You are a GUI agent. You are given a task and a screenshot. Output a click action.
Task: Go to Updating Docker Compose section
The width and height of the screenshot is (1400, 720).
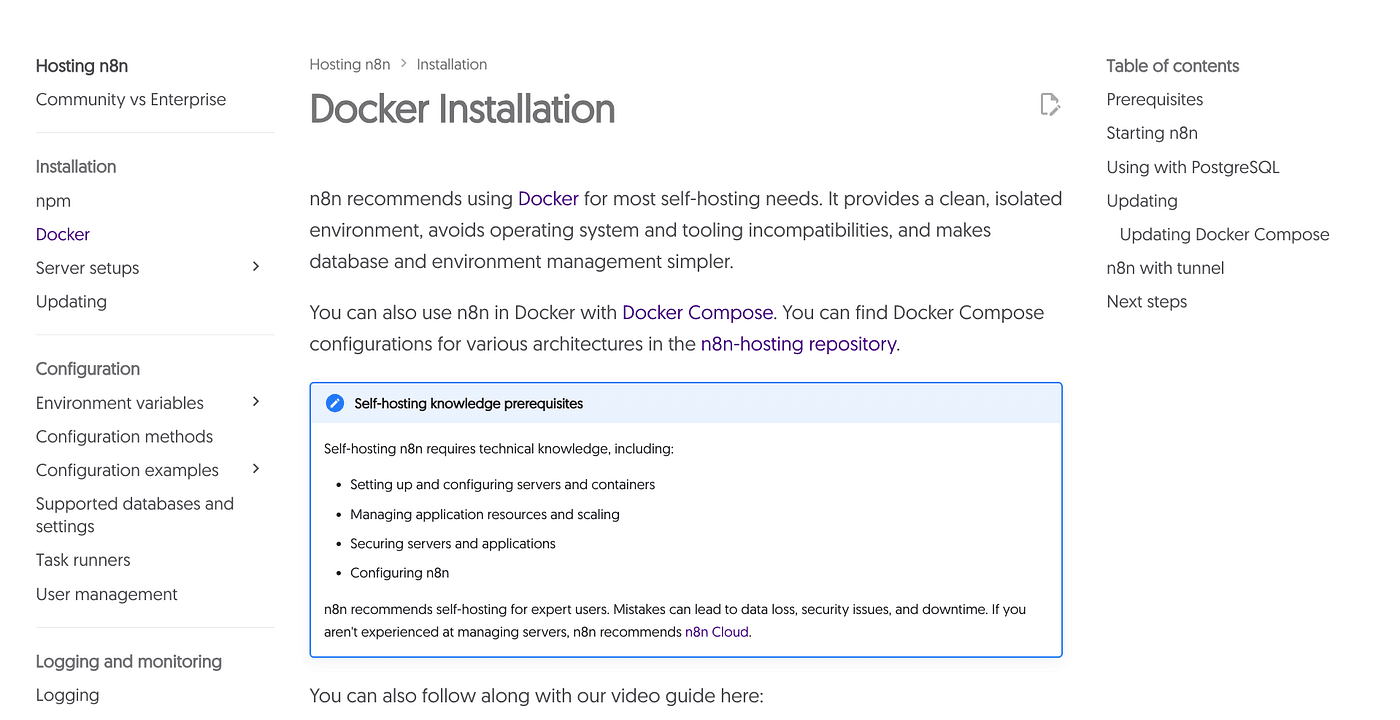[1224, 235]
